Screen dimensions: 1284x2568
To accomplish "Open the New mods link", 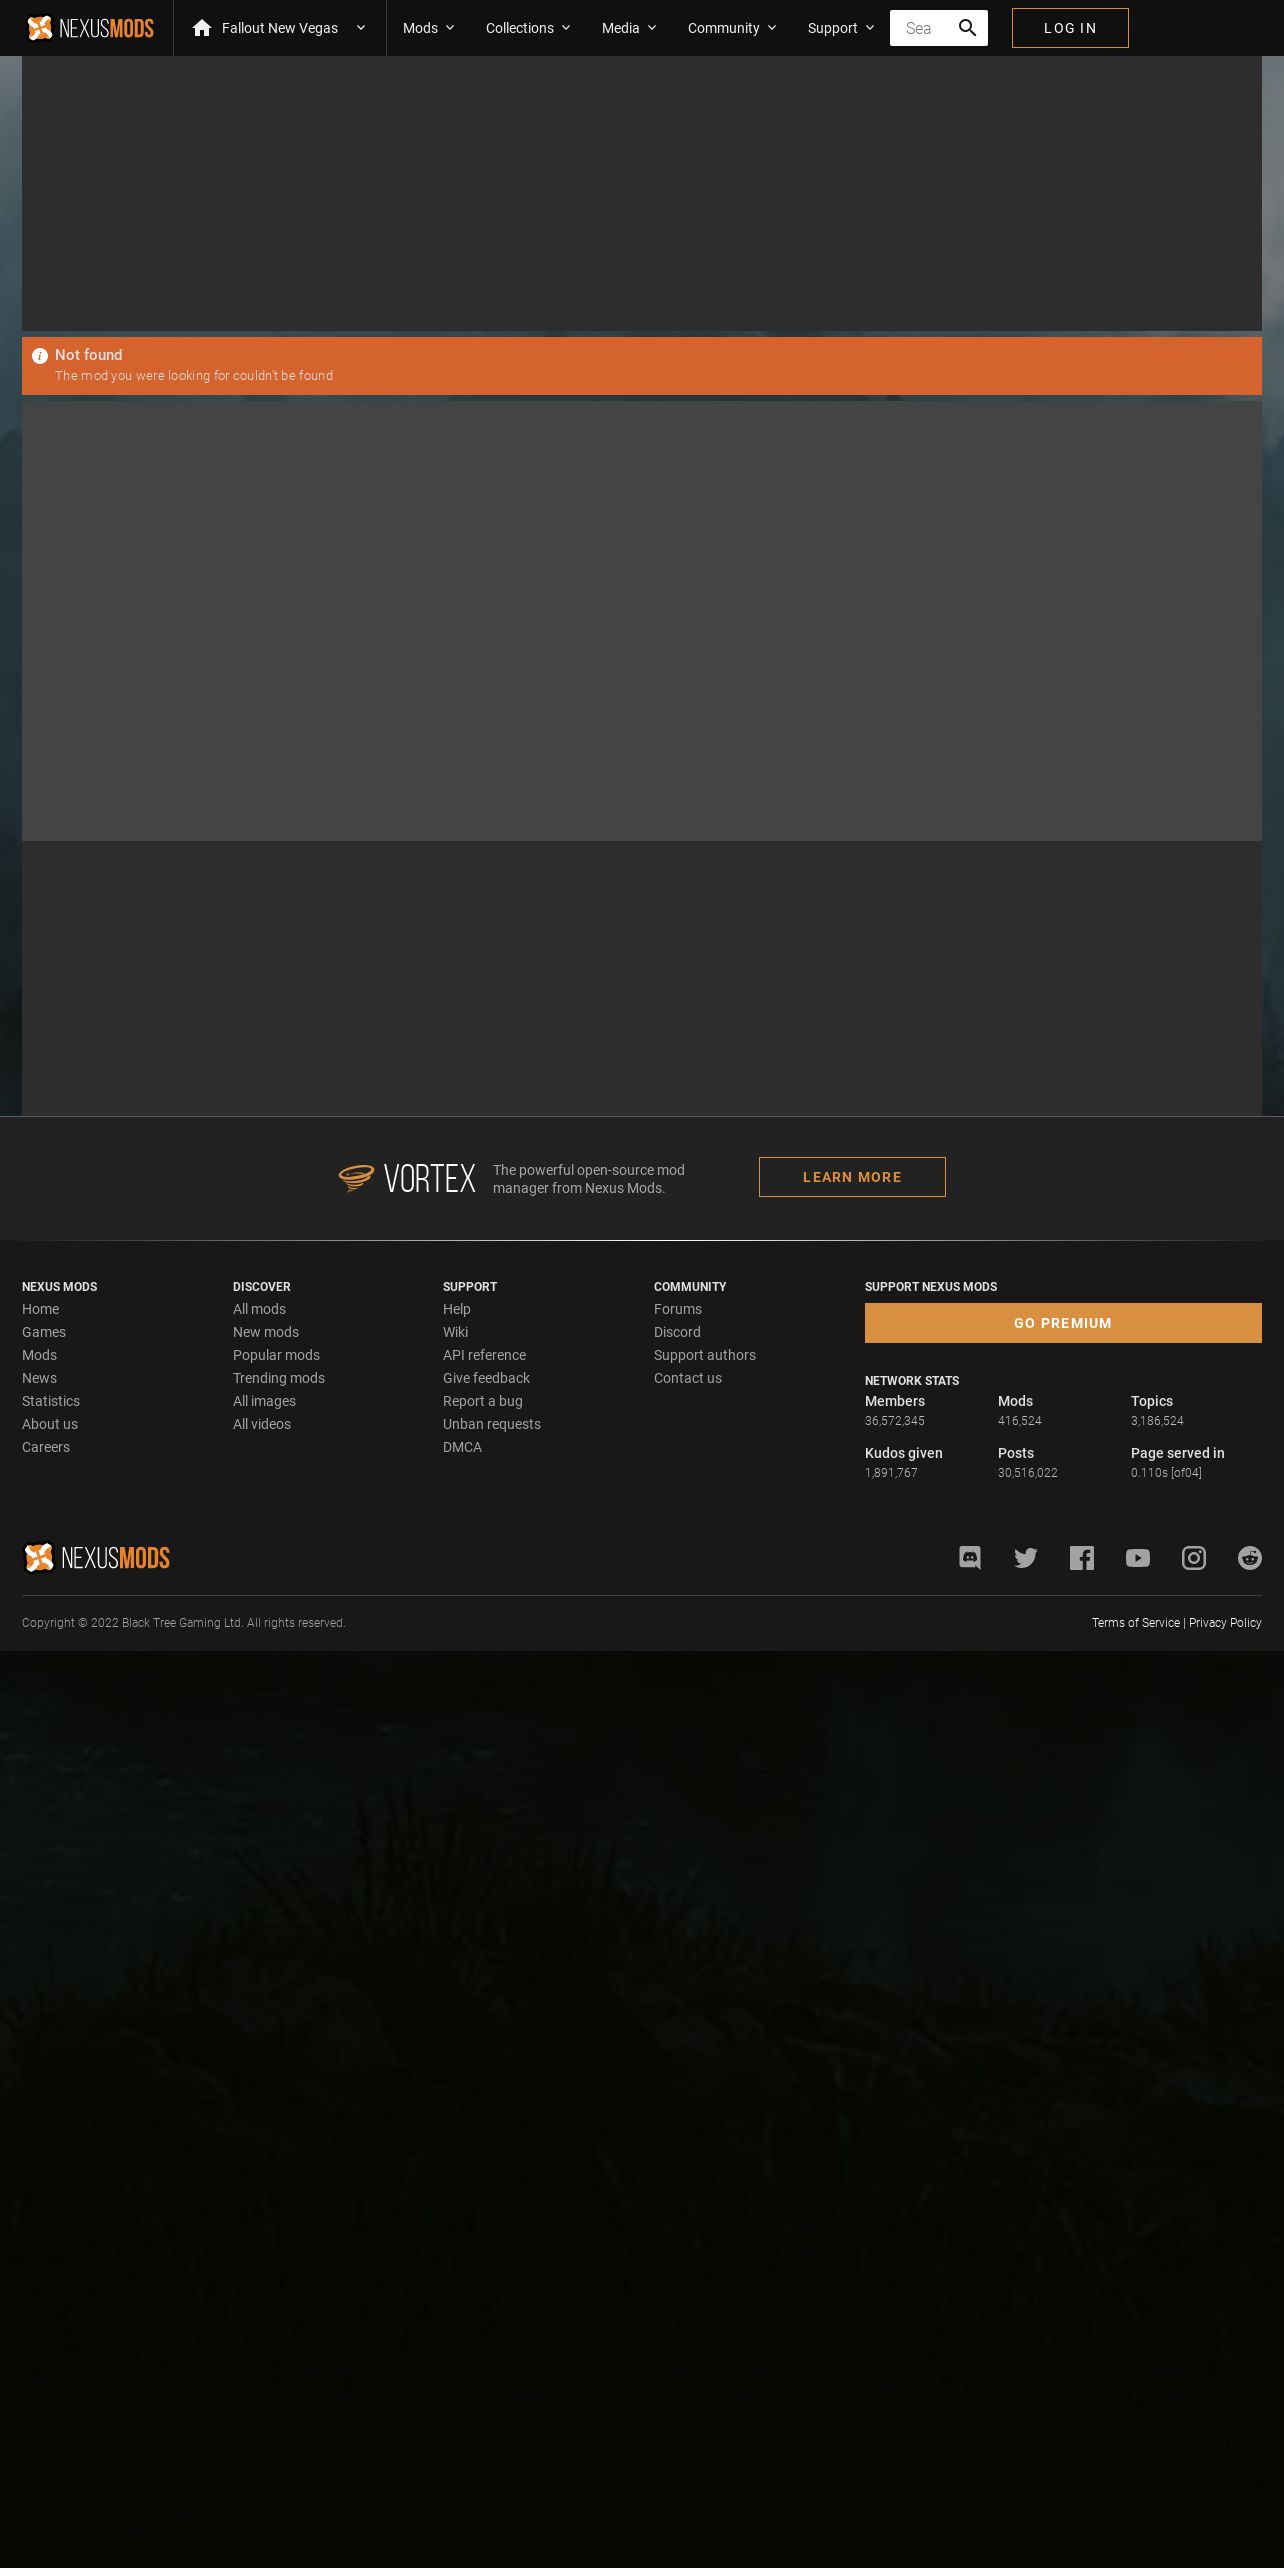I will click(x=266, y=1332).
